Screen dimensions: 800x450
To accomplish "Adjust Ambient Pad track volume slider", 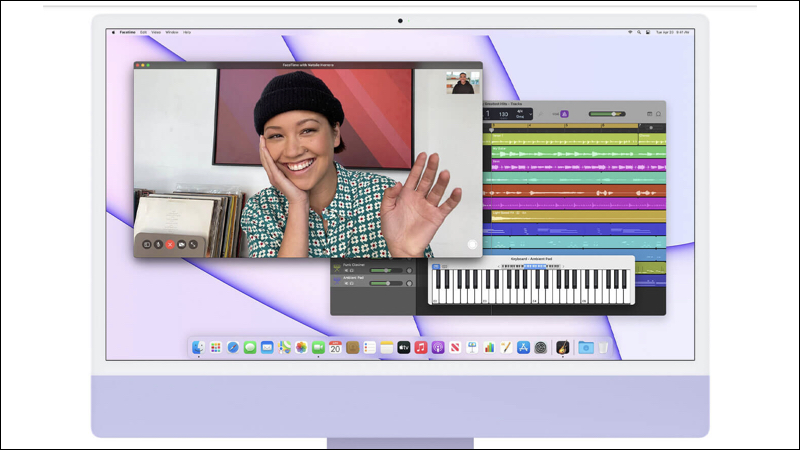I will coord(385,283).
